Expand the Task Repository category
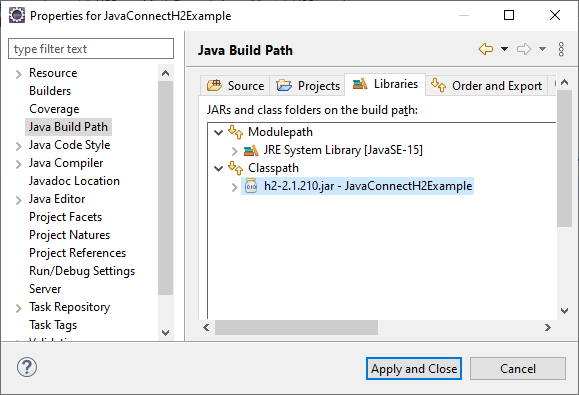Screen dimensions: 579x395 pyautogui.click(x=19, y=308)
